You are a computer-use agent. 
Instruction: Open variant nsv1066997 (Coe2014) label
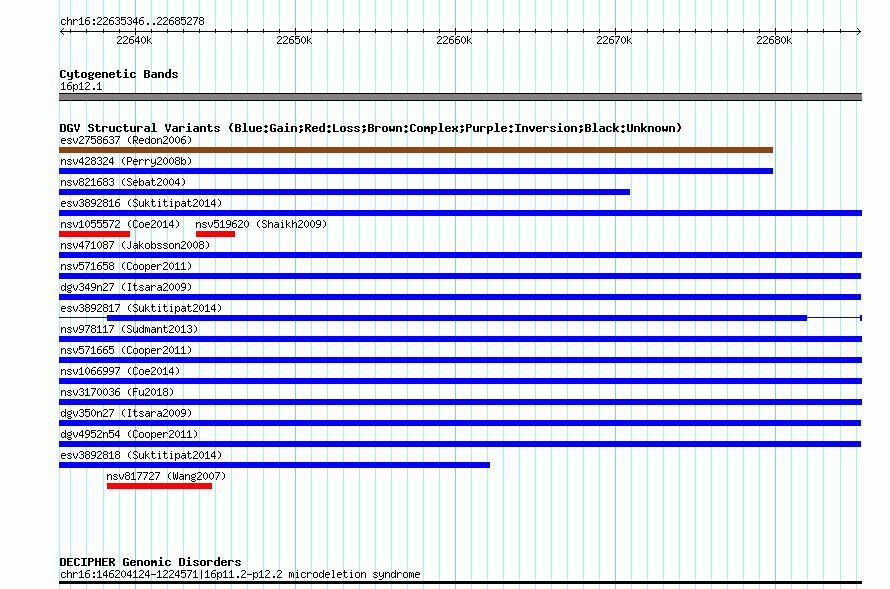point(120,371)
